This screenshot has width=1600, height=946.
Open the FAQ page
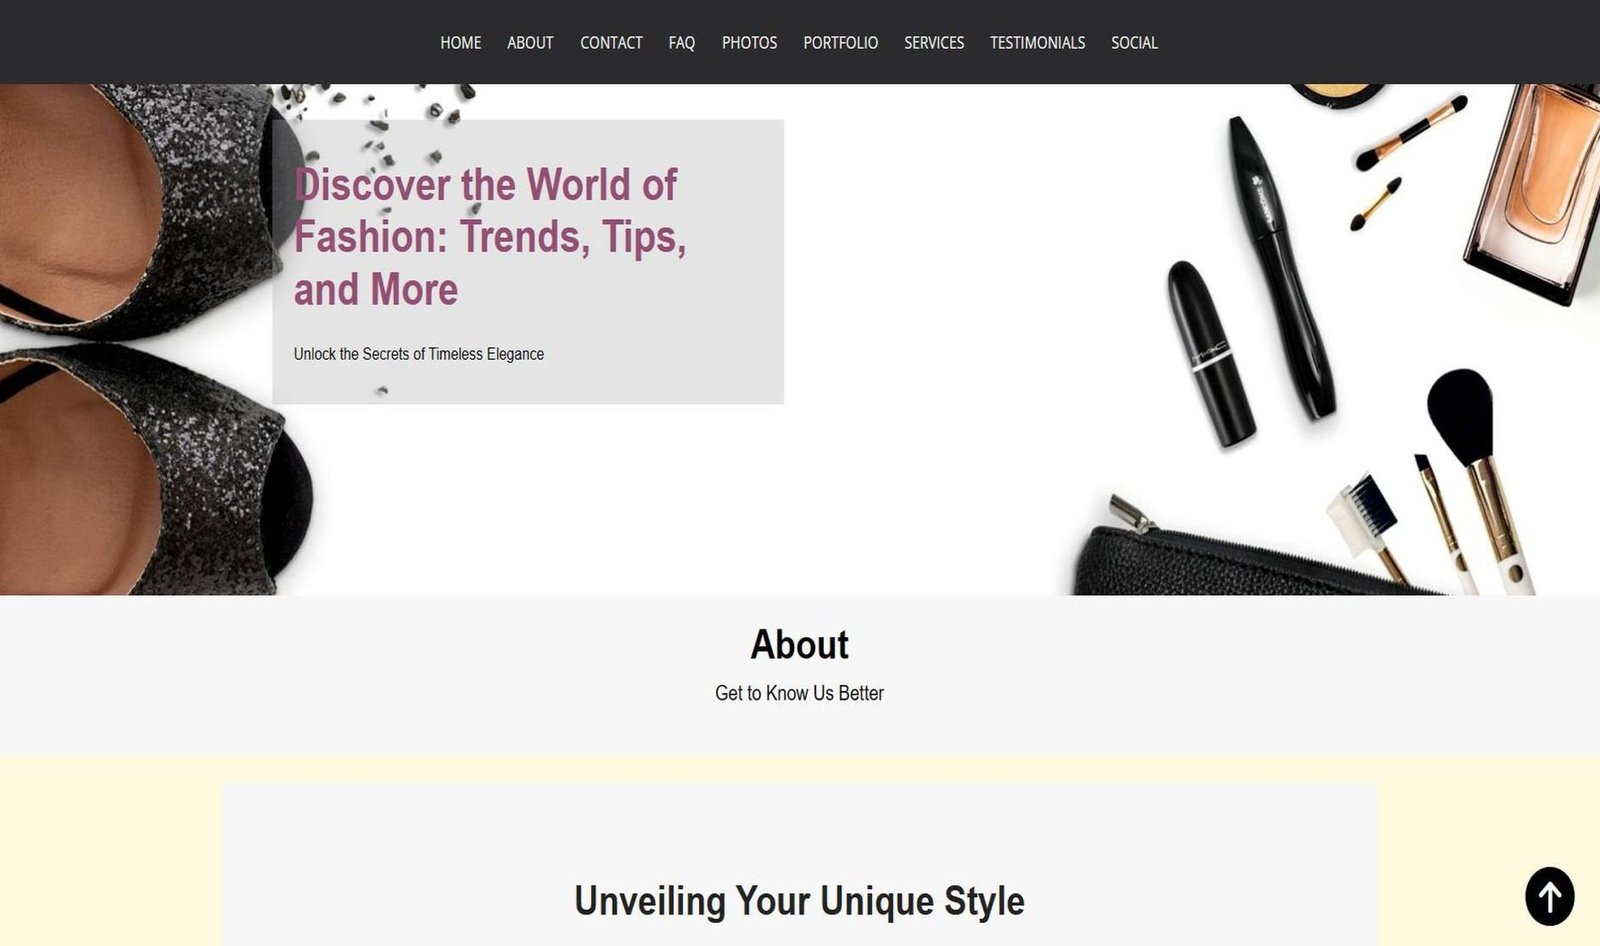(x=681, y=43)
